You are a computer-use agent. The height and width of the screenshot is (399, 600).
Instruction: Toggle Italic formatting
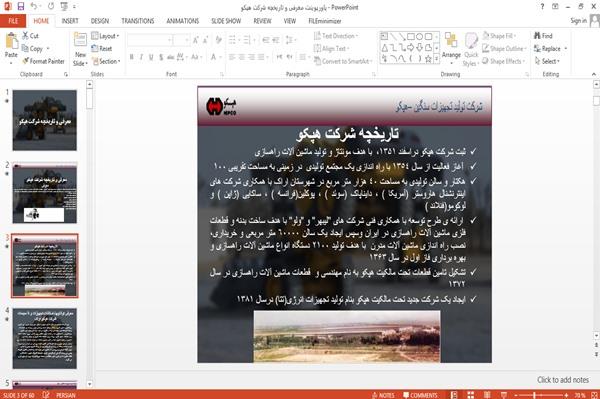(141, 57)
